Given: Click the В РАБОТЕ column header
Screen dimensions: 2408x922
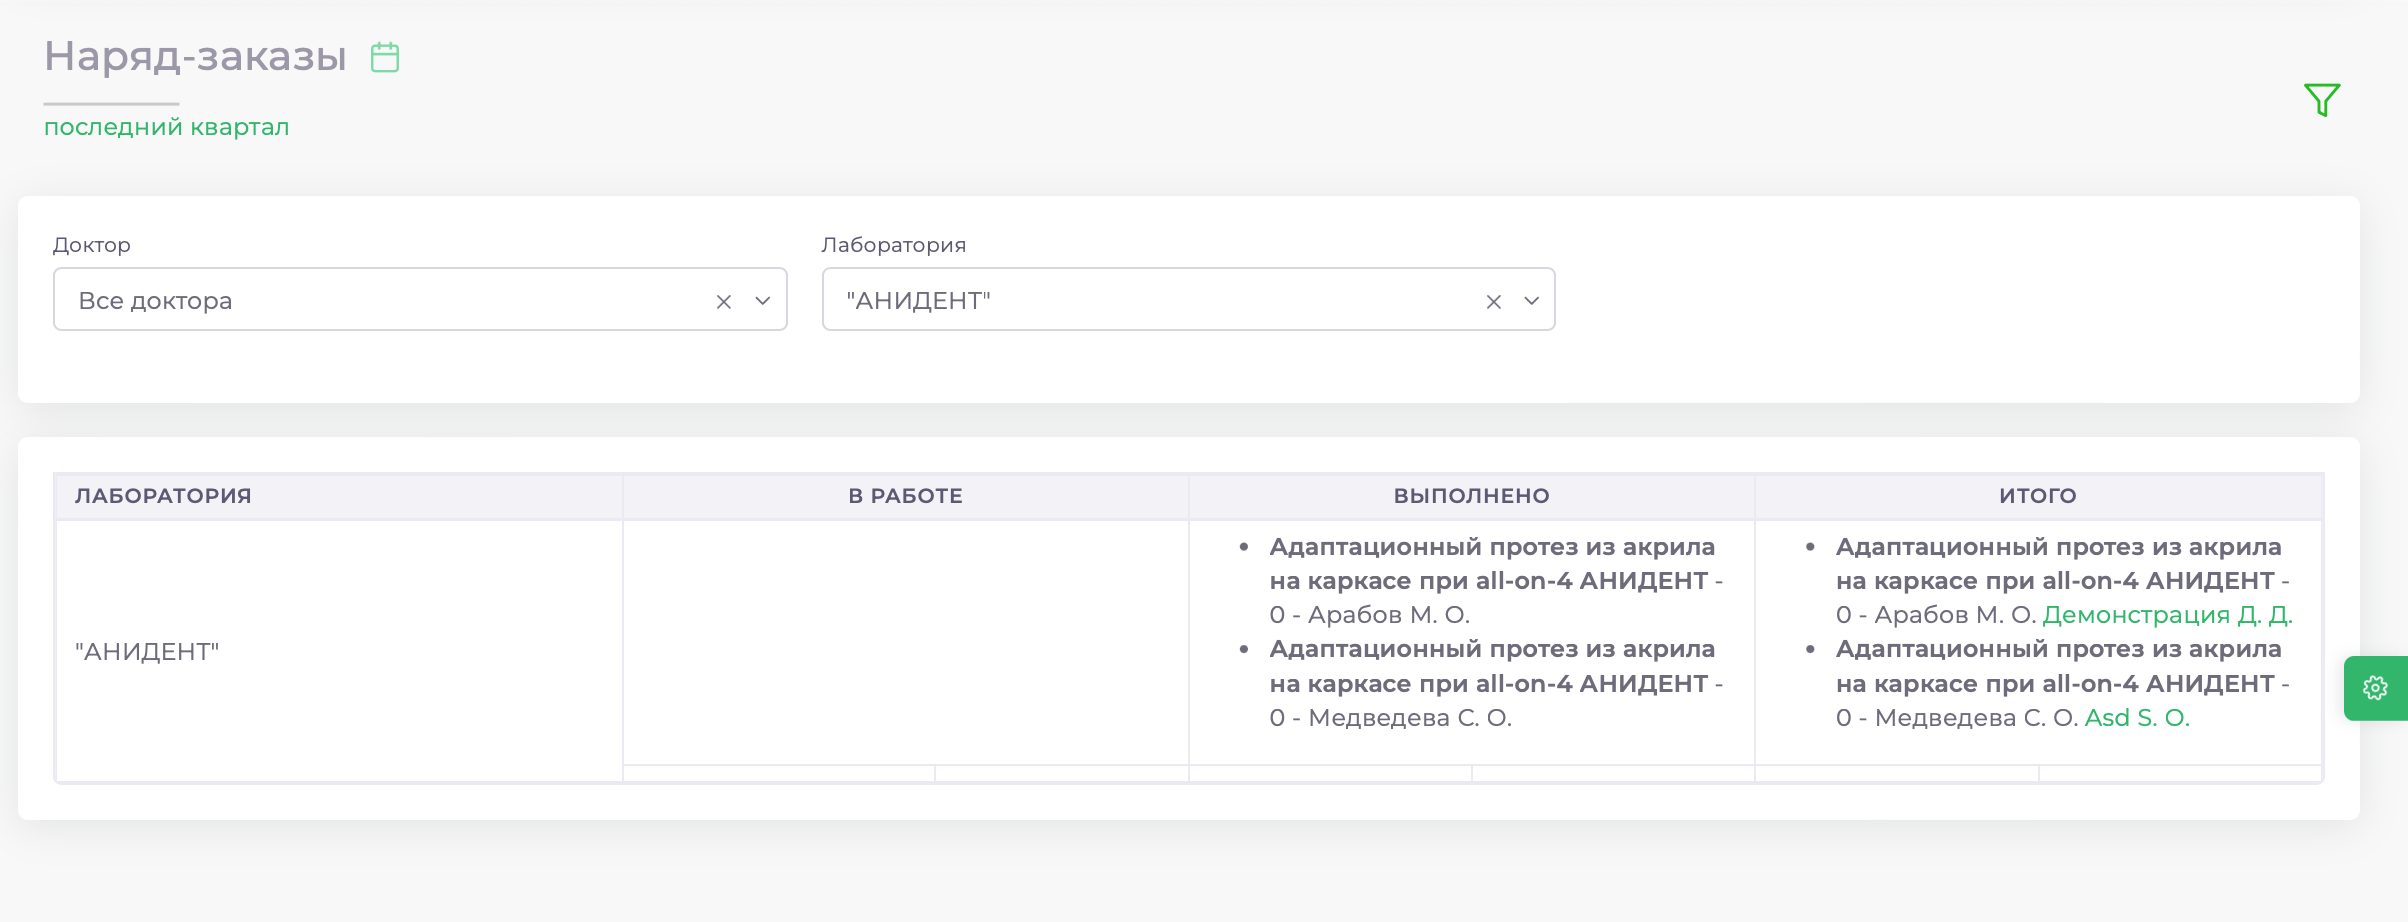Looking at the screenshot, I should pos(906,496).
